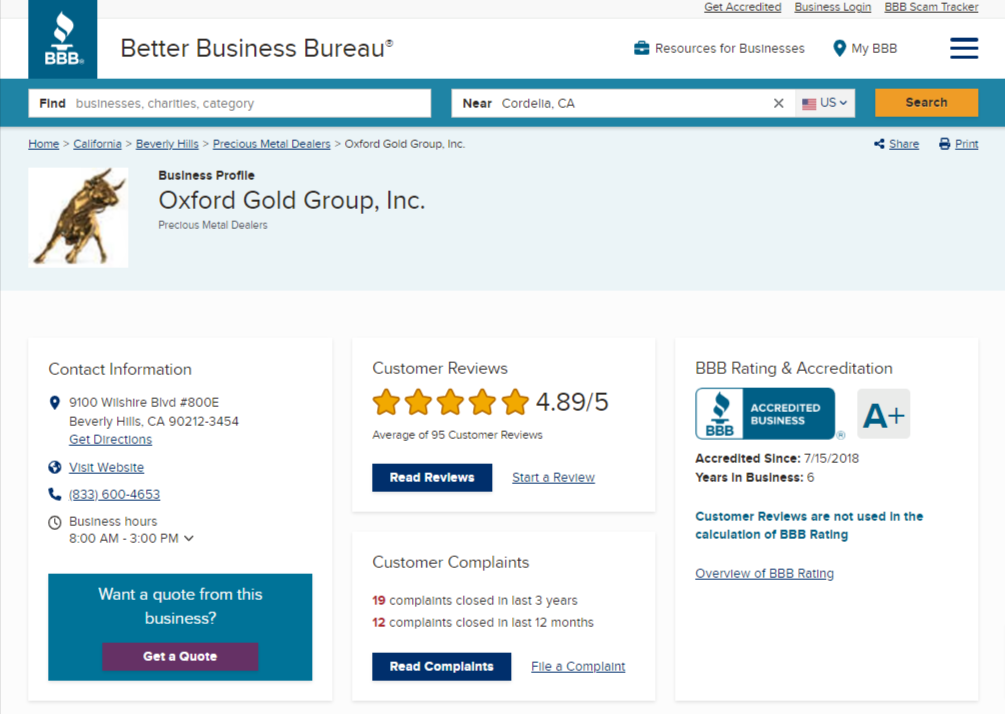
Task: Click the Share link text
Action: [x=904, y=144]
